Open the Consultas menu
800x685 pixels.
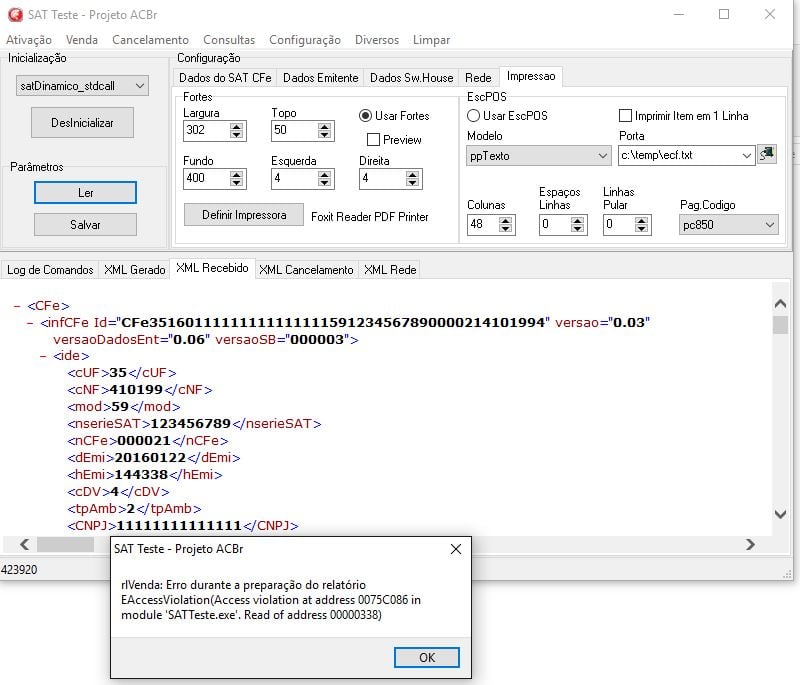coord(229,40)
